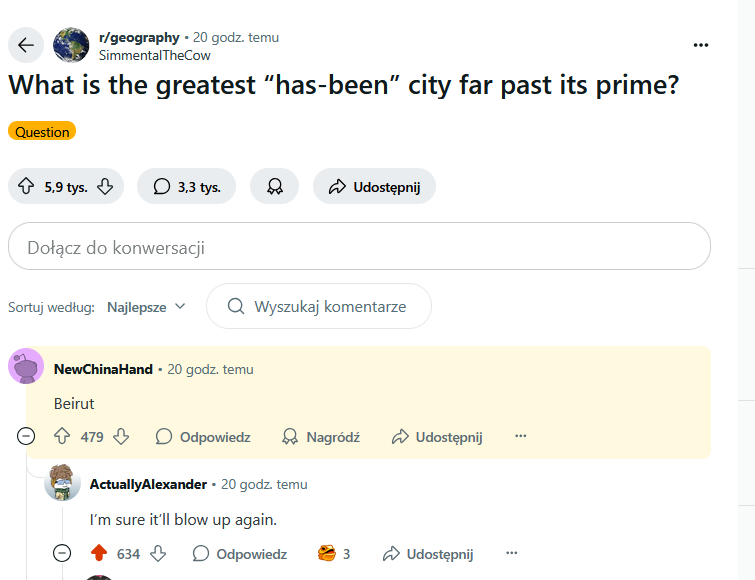Screen dimensions: 755x580
Task: Downvote the Beirut comment
Action: (122, 437)
